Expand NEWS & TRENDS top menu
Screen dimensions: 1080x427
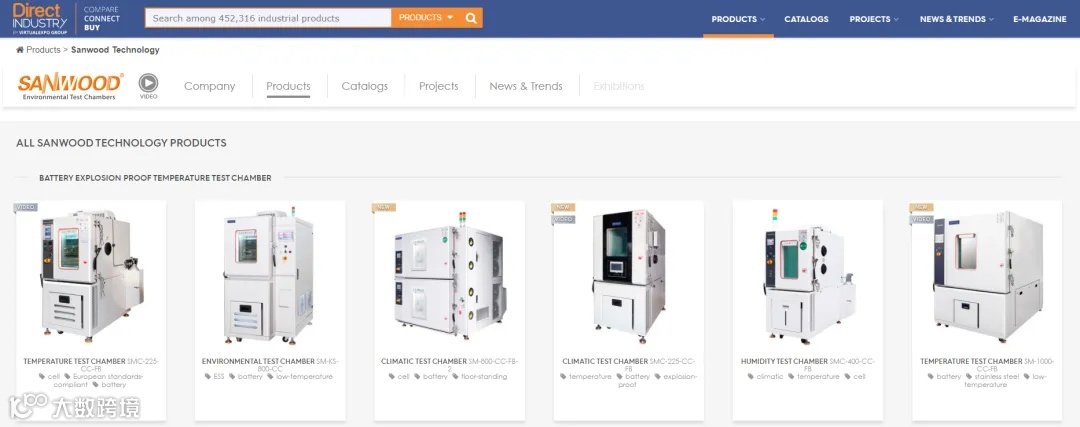pos(956,19)
